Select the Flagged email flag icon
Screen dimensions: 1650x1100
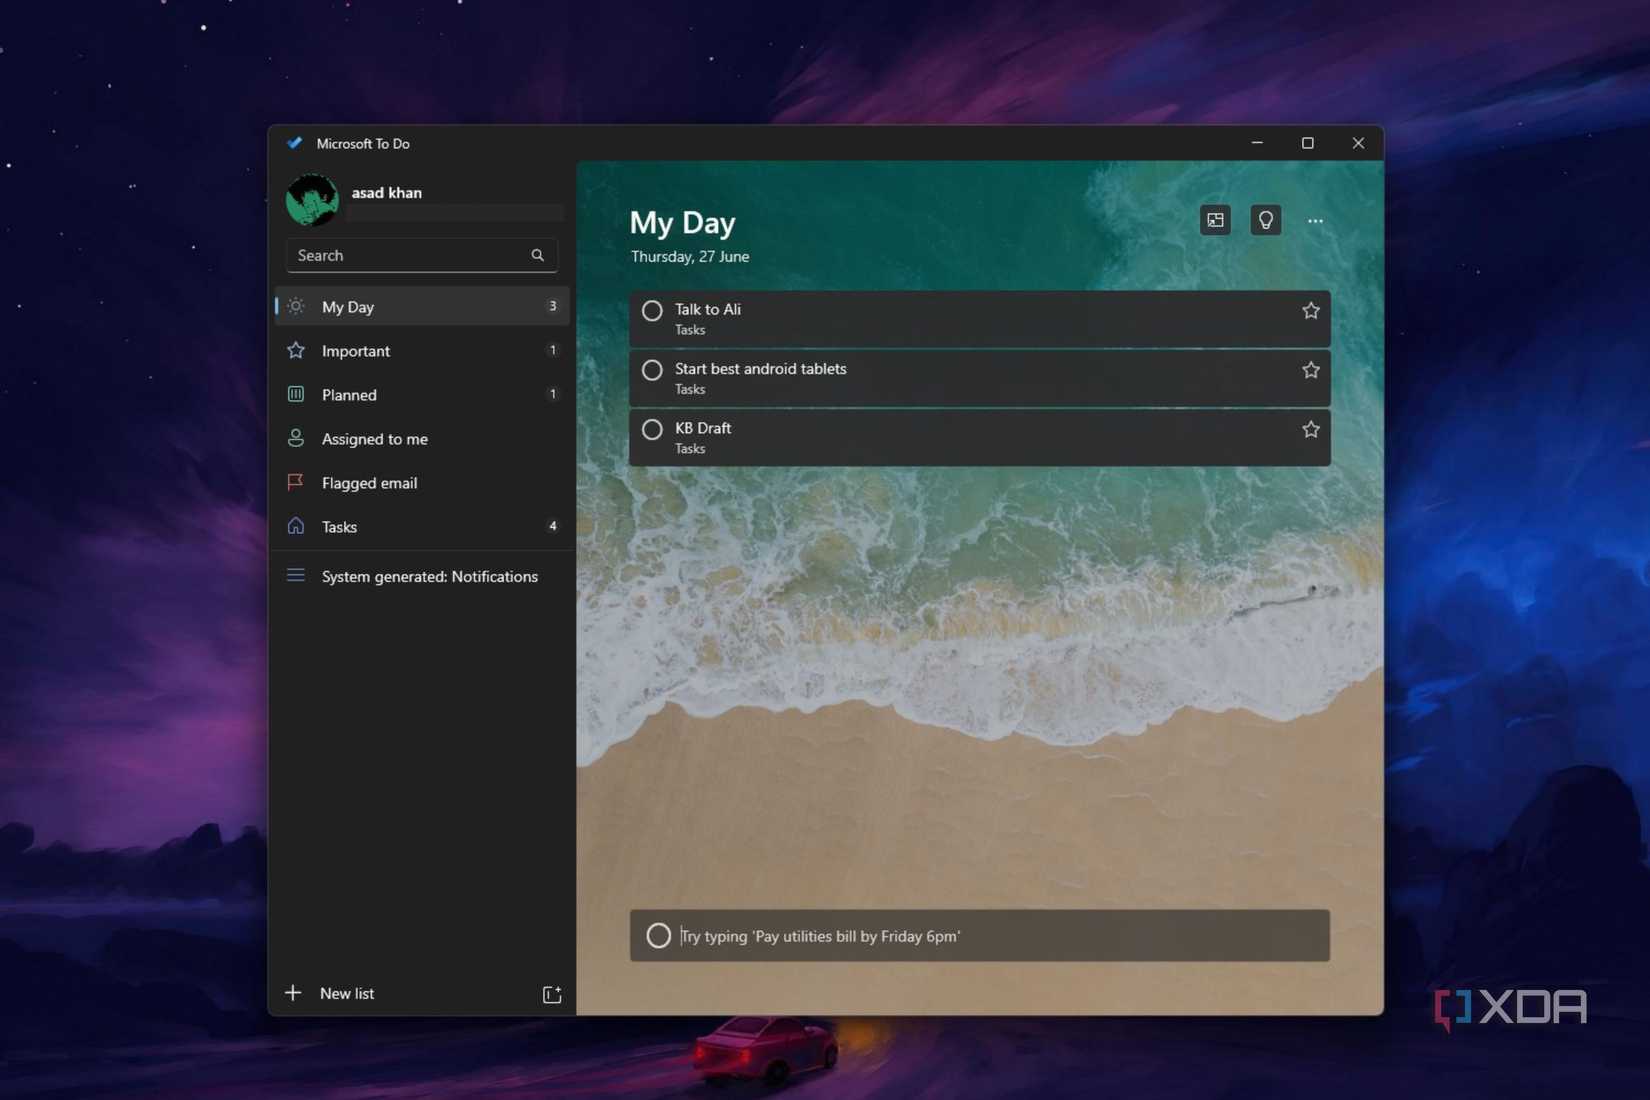[295, 482]
